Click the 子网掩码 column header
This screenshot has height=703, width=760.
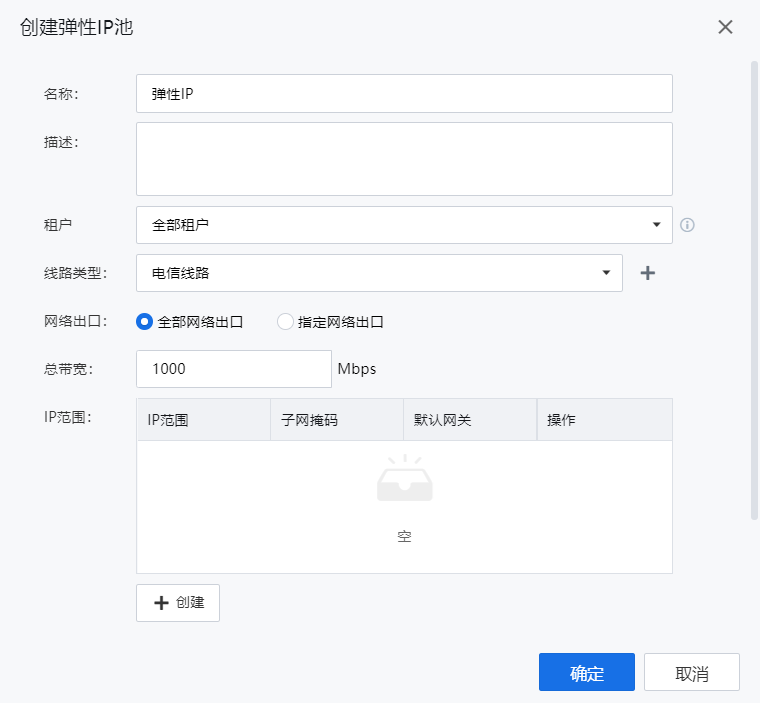[x=337, y=420]
